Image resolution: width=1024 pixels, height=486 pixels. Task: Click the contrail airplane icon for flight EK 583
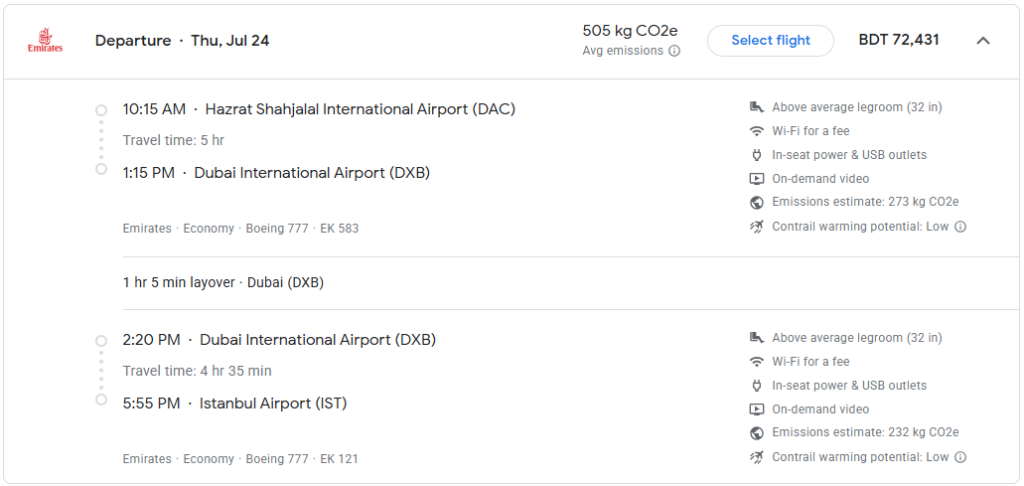757,227
